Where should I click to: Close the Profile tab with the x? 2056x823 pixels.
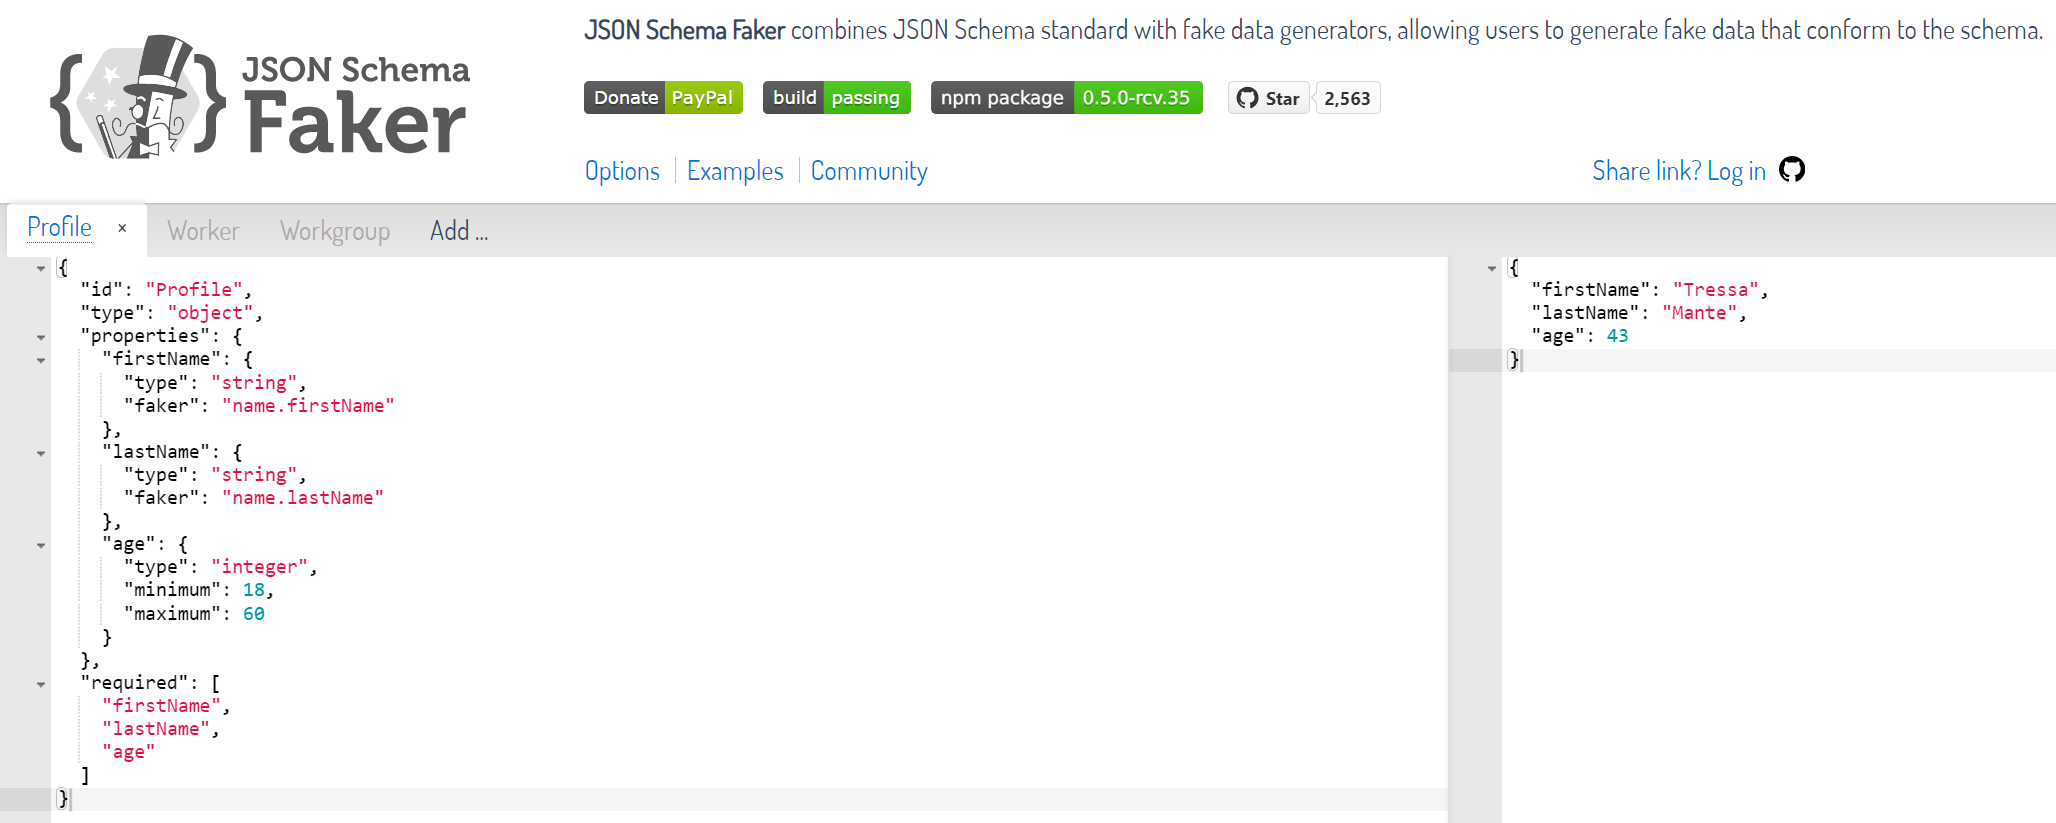coord(122,228)
